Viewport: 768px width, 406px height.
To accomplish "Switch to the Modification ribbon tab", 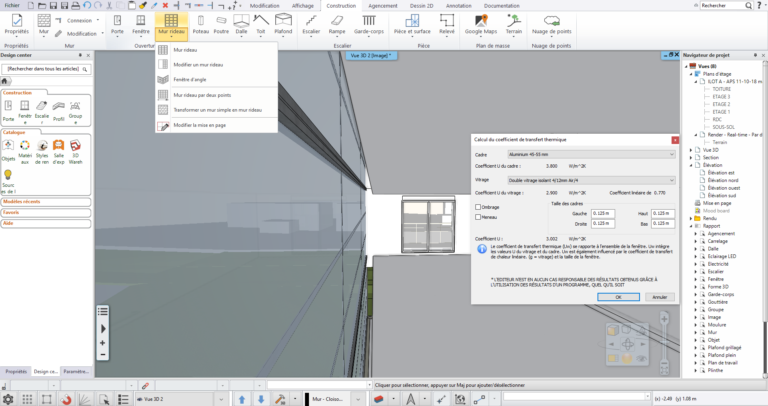I will 264,6.
